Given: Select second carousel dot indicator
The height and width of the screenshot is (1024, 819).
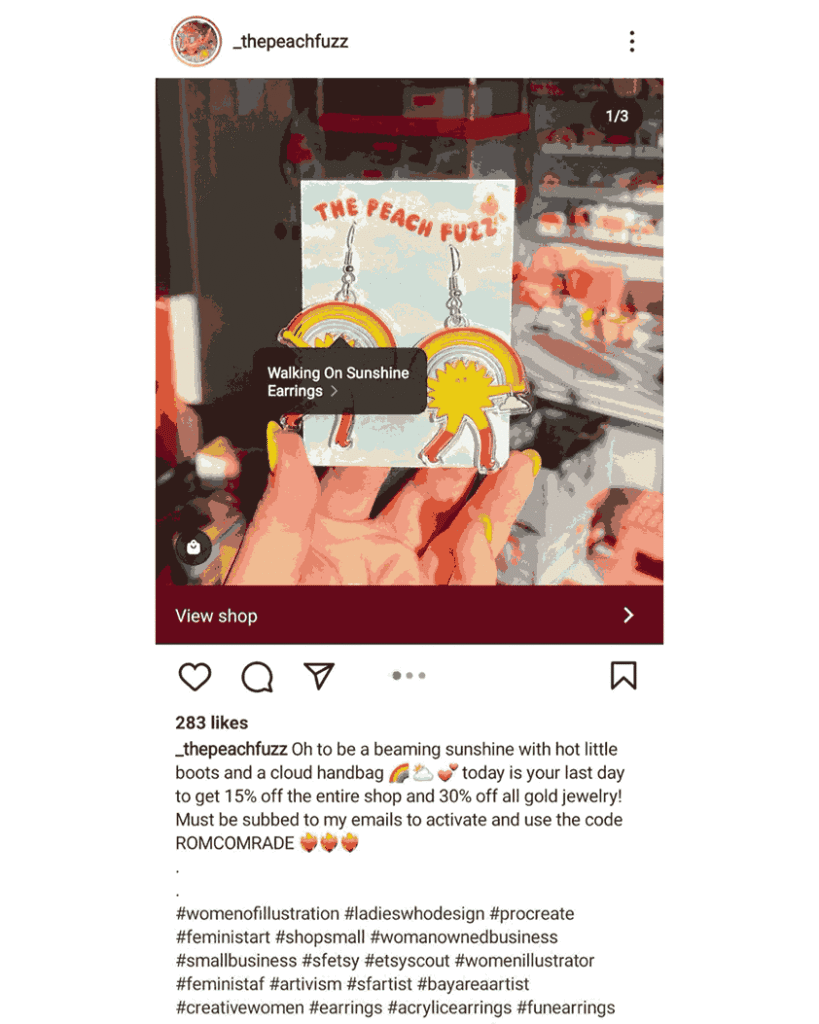Looking at the screenshot, I should [x=410, y=676].
